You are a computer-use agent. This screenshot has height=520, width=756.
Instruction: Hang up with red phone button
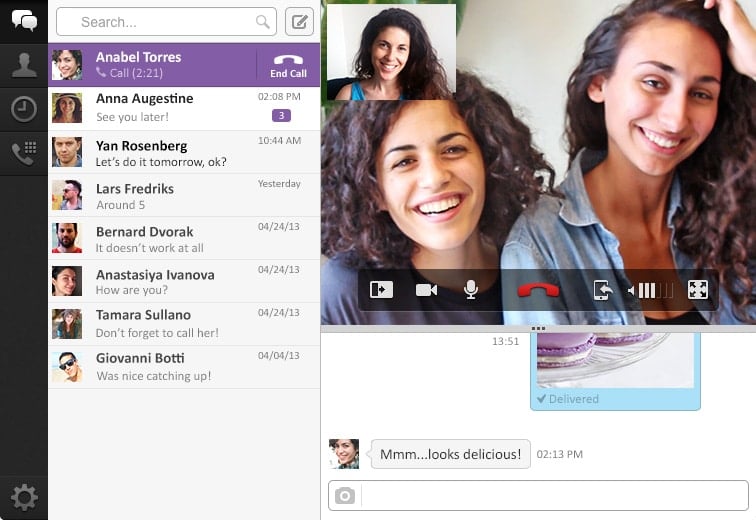coord(537,290)
